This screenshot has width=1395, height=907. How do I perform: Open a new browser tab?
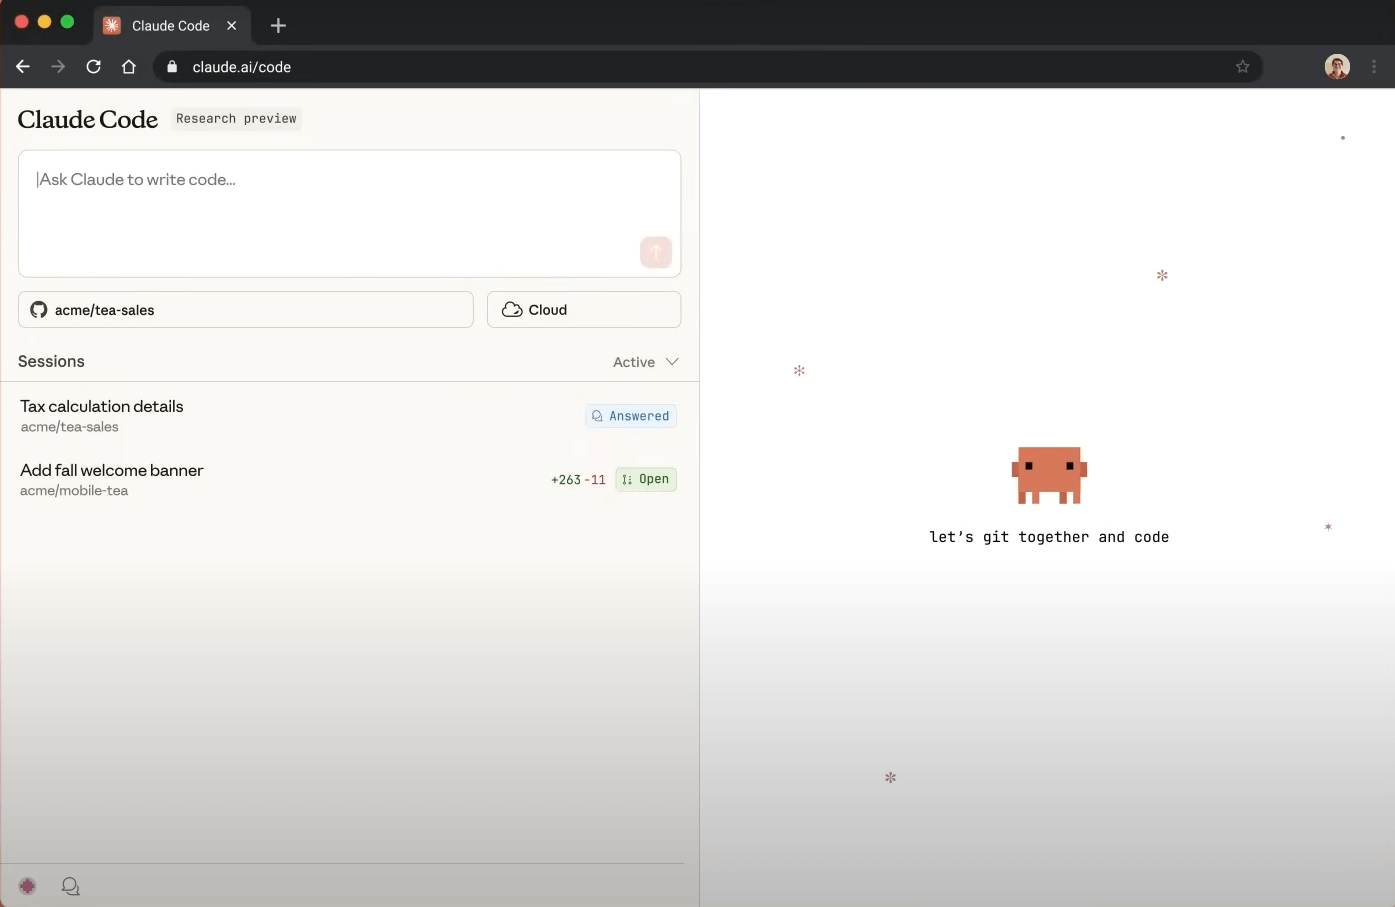278,25
